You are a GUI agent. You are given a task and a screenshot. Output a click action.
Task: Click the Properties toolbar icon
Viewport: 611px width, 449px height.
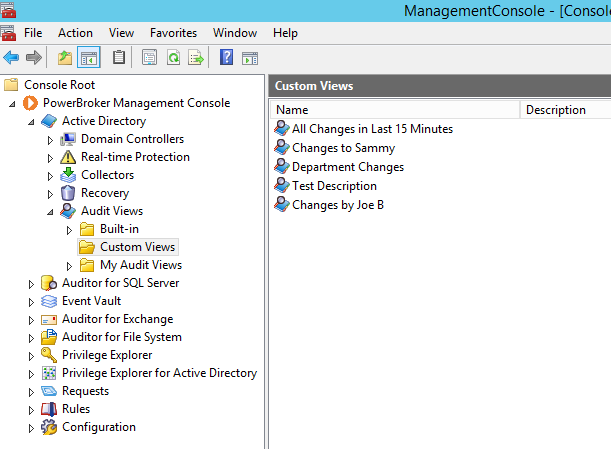point(150,57)
